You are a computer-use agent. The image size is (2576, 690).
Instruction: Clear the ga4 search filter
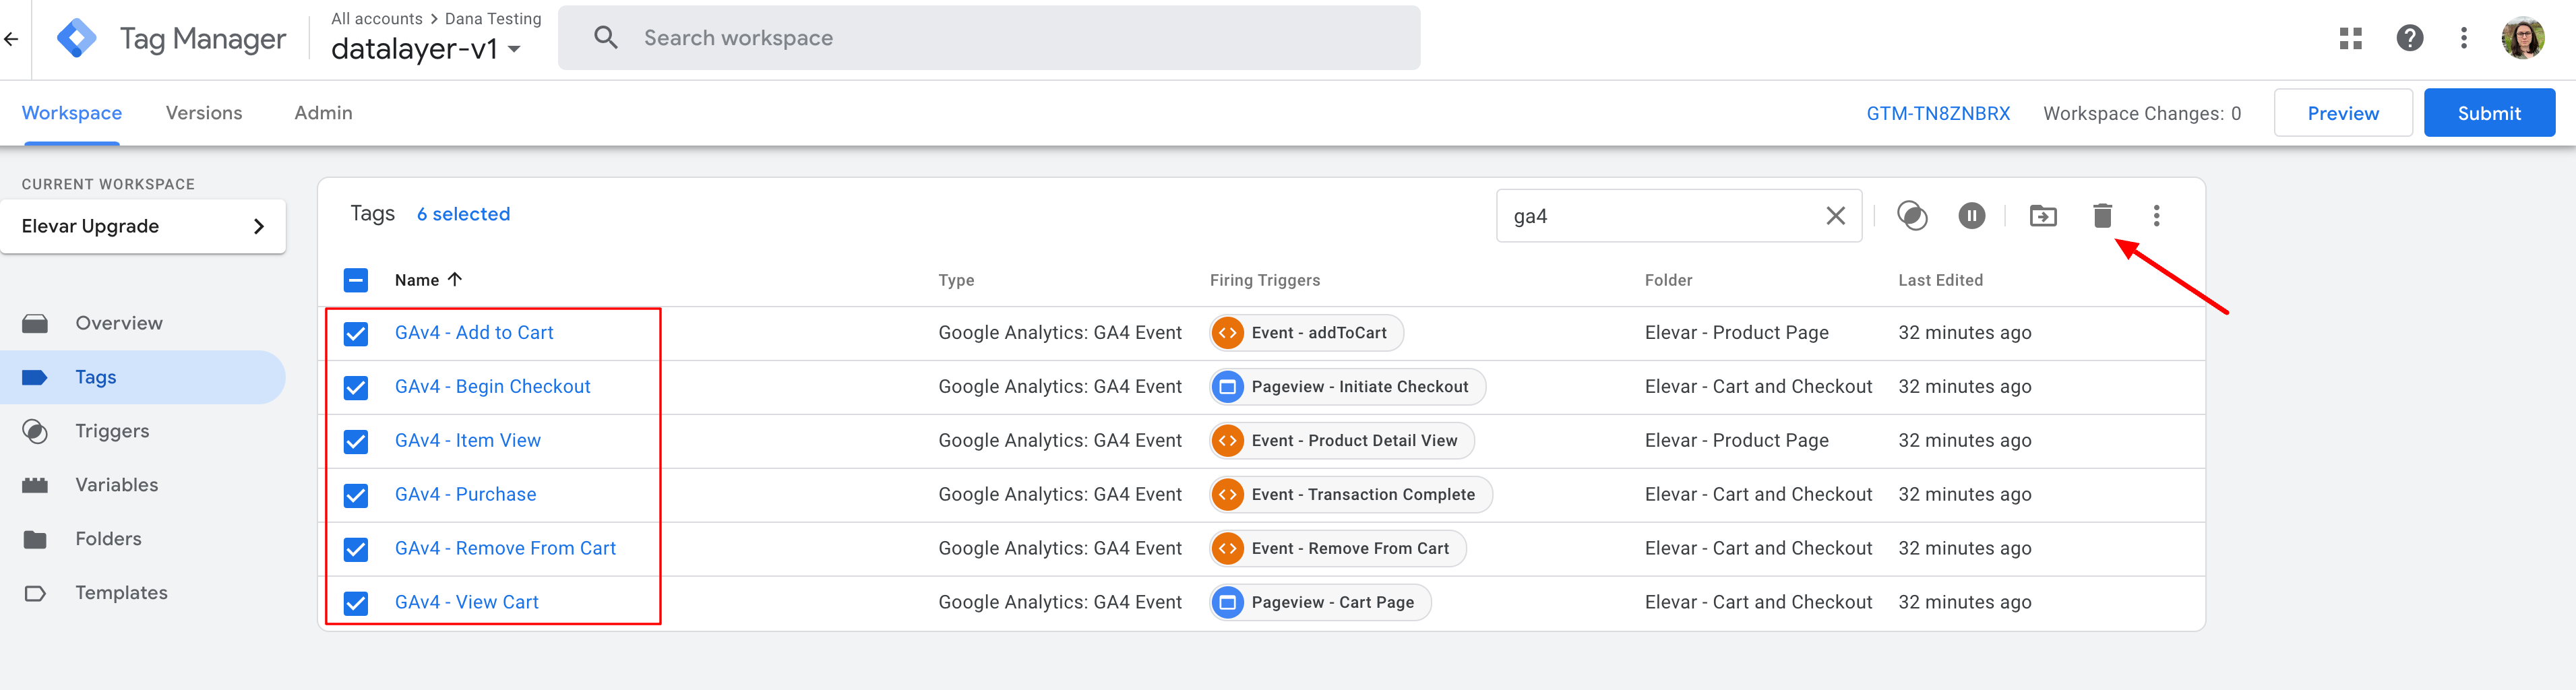tap(1835, 216)
